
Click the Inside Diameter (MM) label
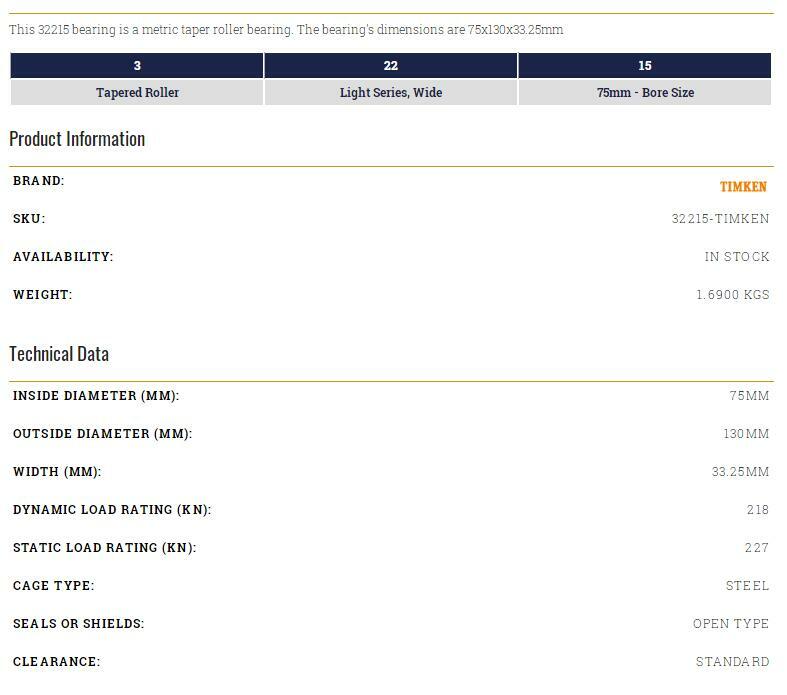(x=96, y=396)
